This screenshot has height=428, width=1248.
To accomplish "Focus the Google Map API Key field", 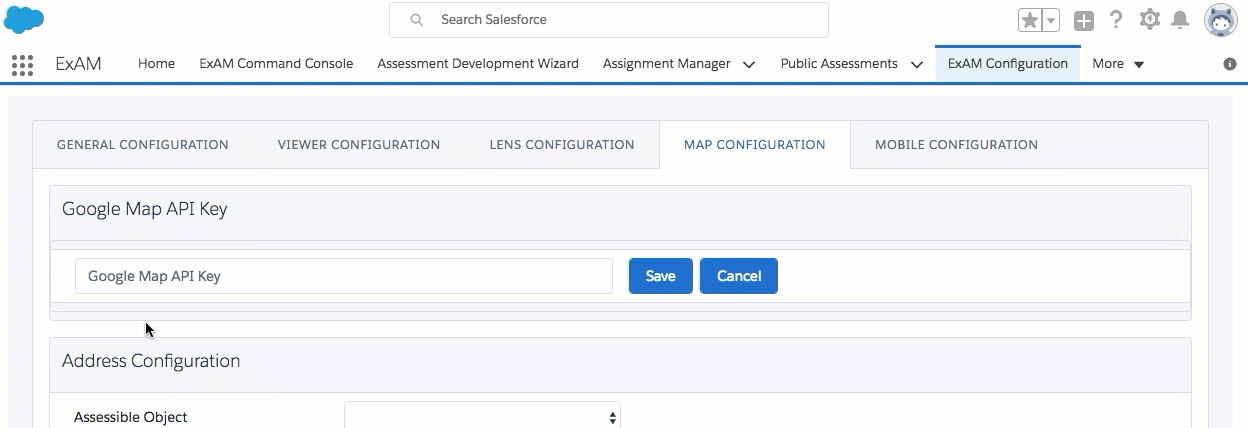I will tap(343, 276).
